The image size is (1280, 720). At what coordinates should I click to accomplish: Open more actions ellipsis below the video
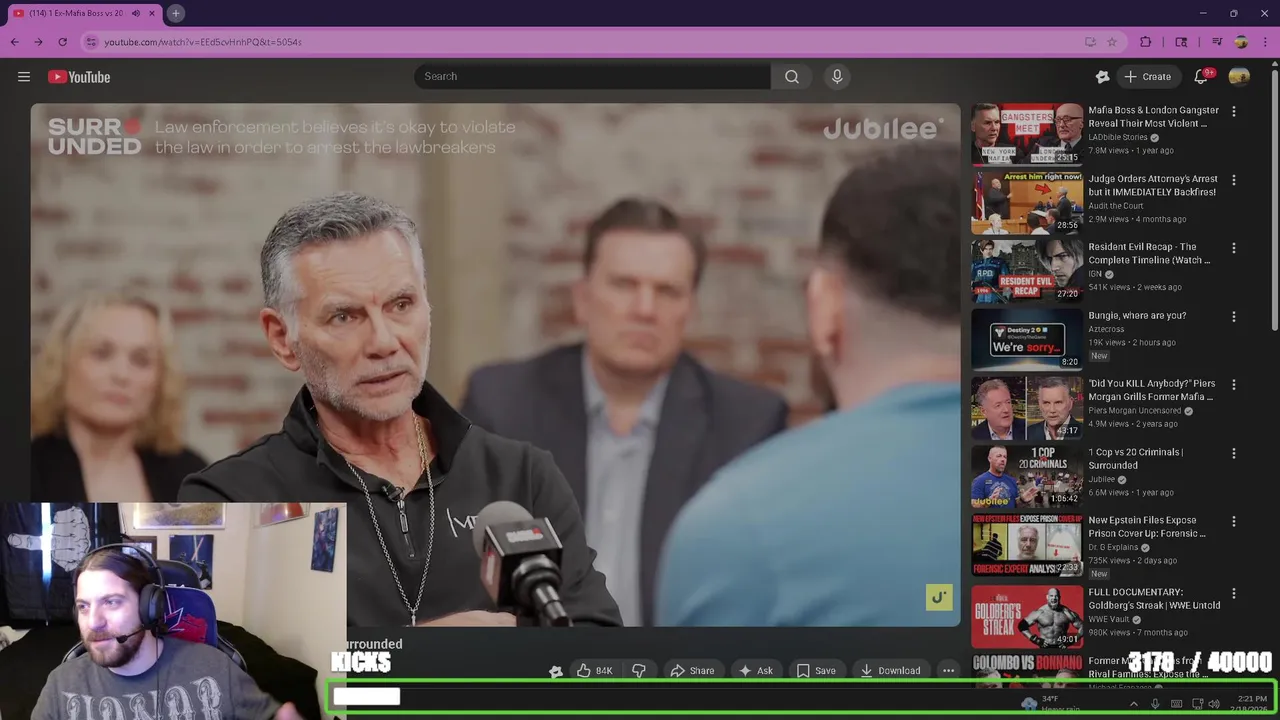(948, 671)
